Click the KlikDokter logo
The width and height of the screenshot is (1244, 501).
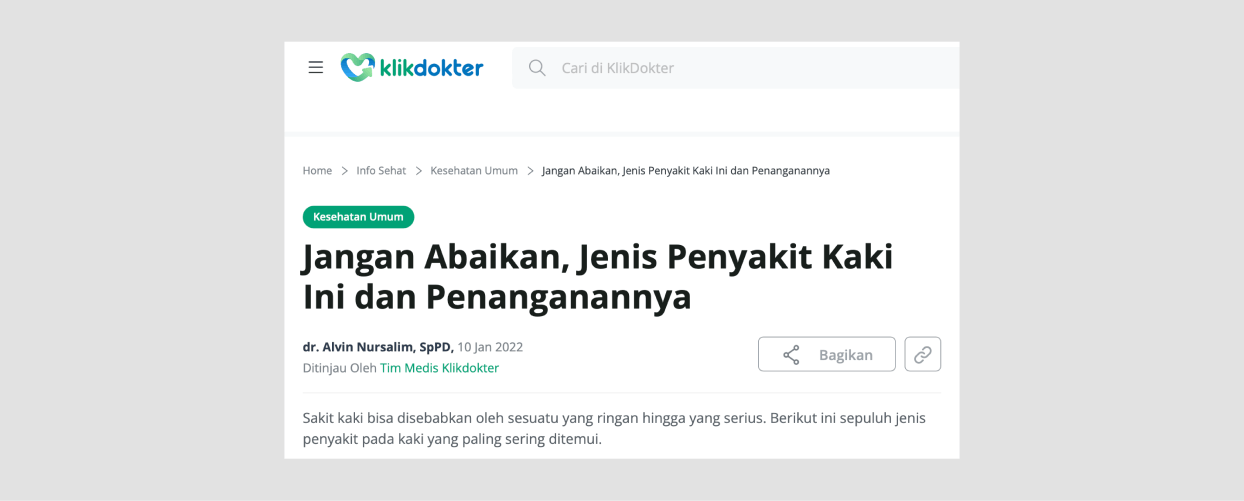point(412,68)
